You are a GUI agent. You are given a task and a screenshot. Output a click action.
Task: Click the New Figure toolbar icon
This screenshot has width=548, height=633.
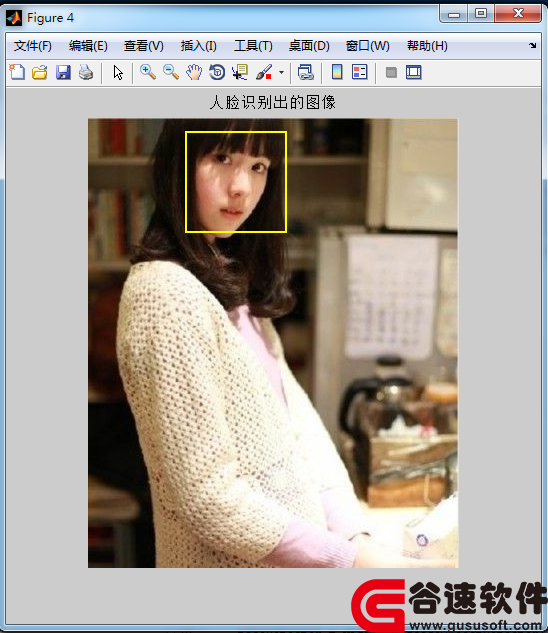(17, 73)
